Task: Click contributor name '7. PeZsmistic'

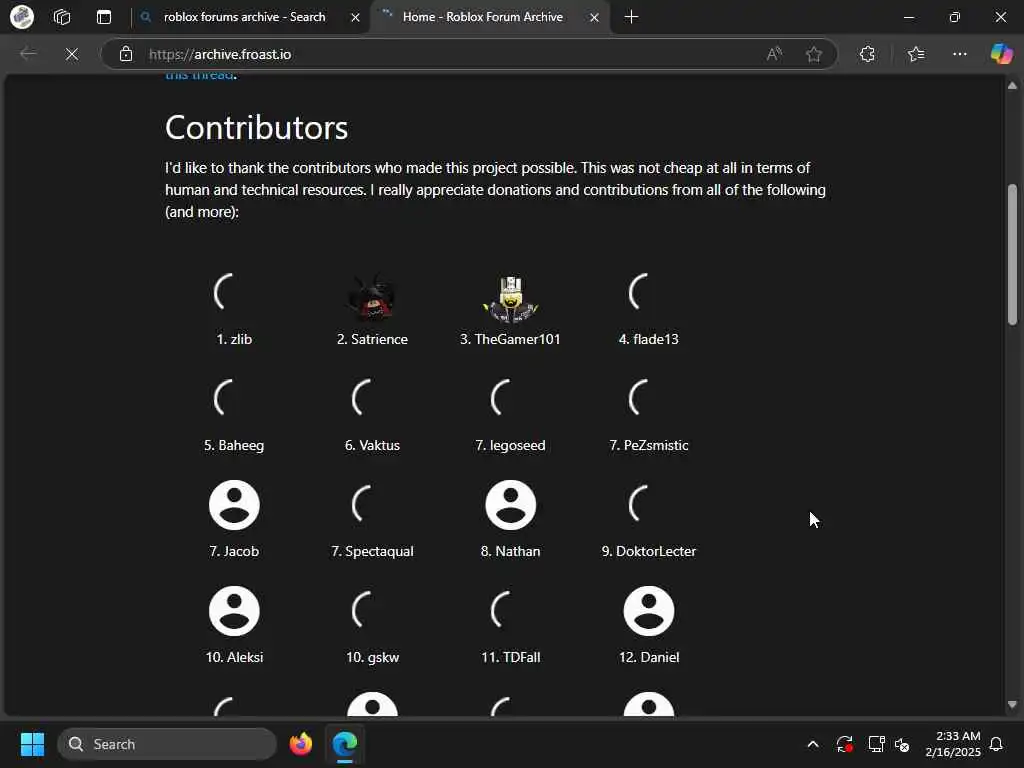Action: point(648,445)
